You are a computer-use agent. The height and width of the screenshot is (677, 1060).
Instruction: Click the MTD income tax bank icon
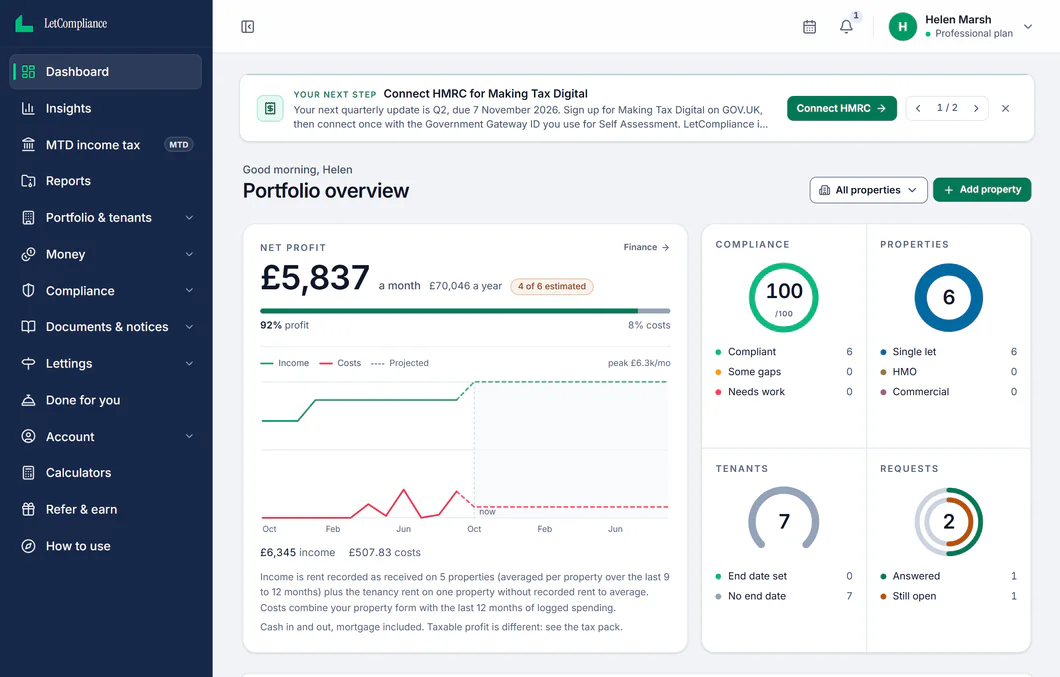point(28,145)
